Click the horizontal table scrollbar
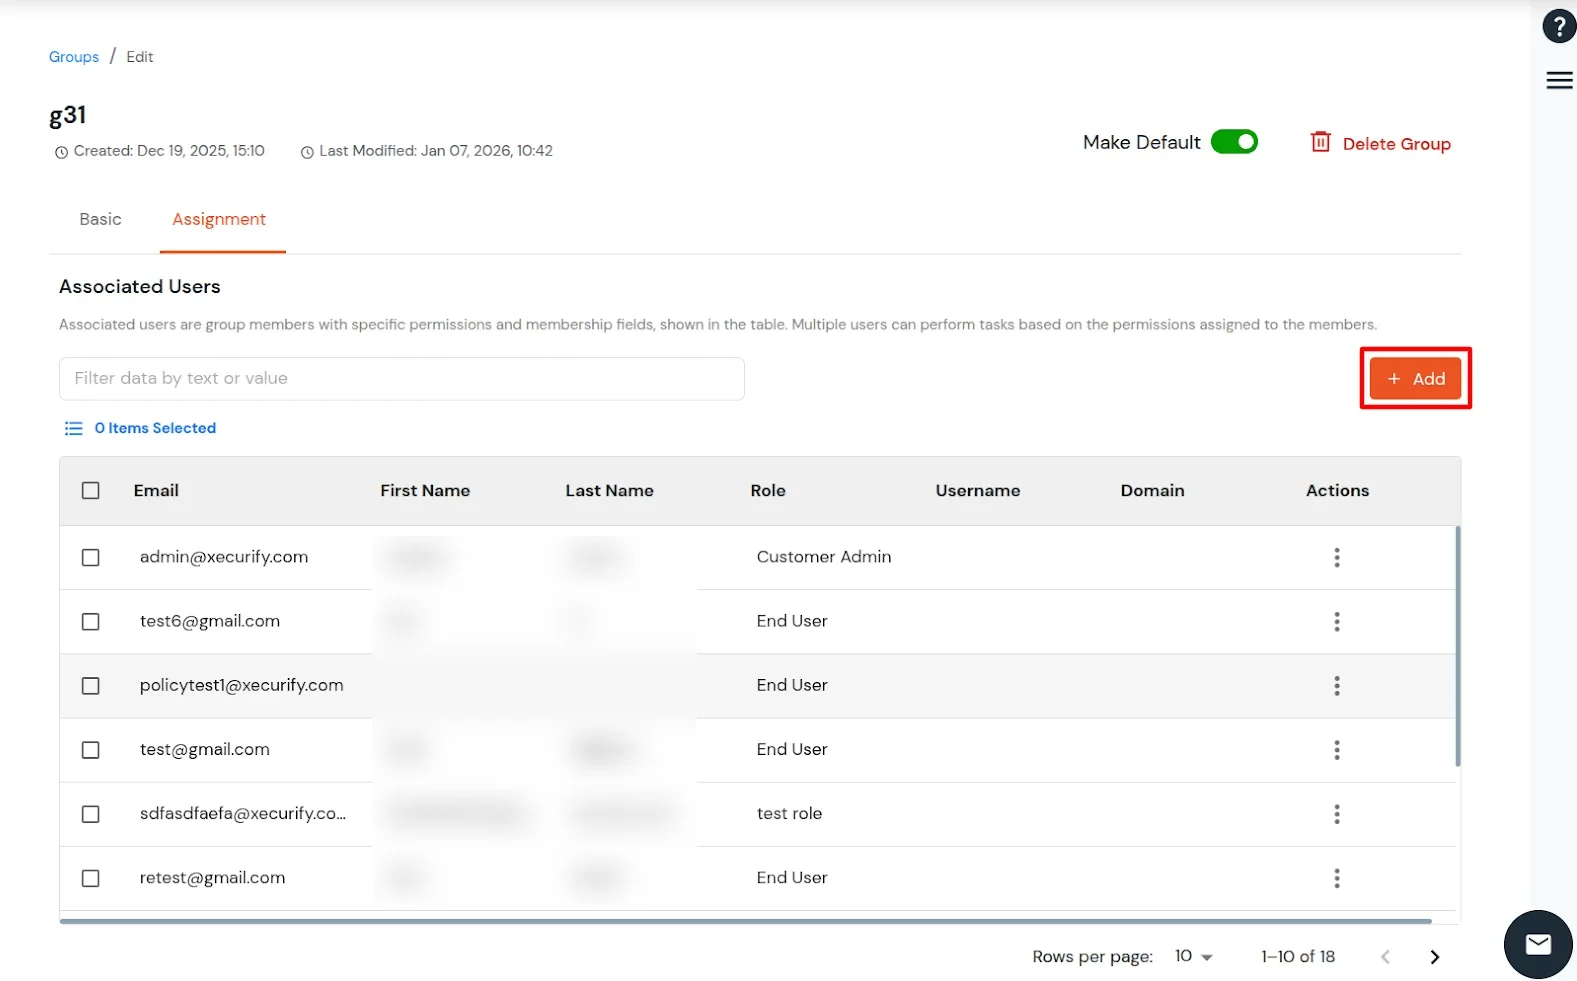1577x981 pixels. pyautogui.click(x=745, y=920)
